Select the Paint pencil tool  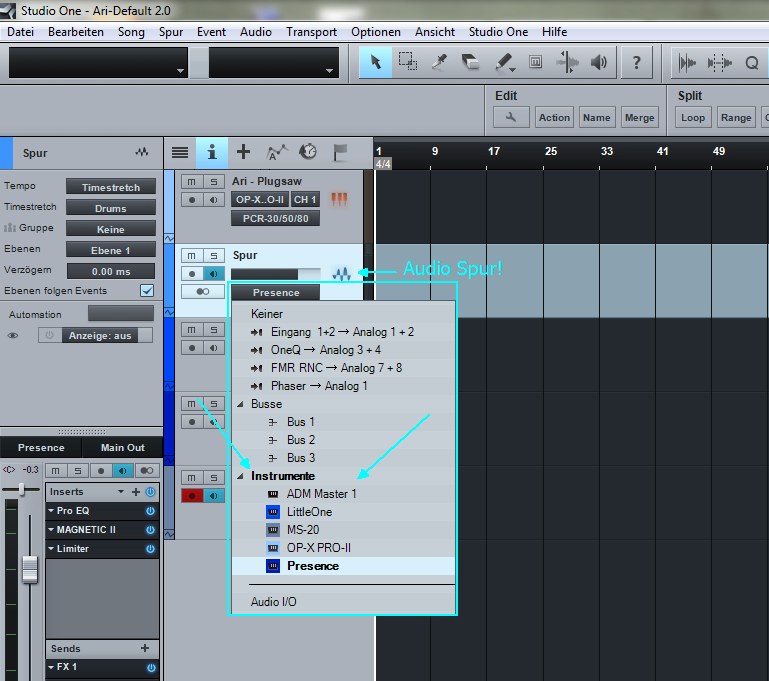[504, 62]
